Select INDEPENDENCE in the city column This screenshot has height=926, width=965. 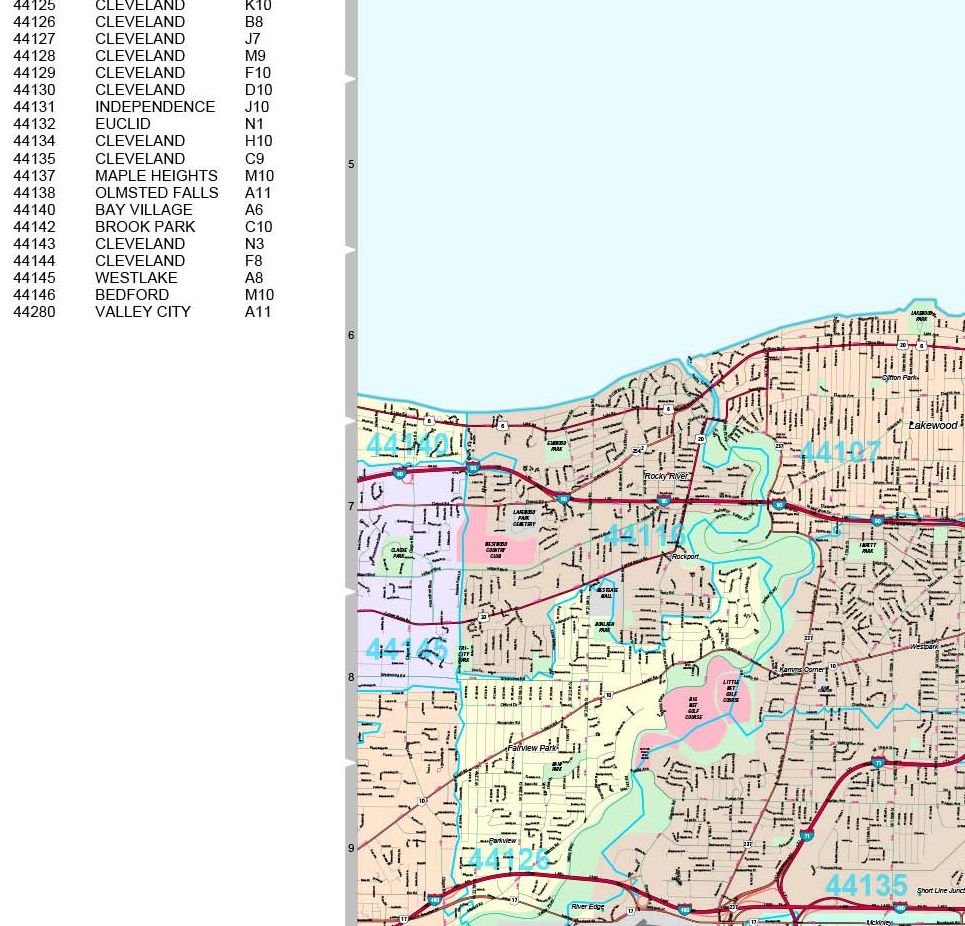[155, 107]
